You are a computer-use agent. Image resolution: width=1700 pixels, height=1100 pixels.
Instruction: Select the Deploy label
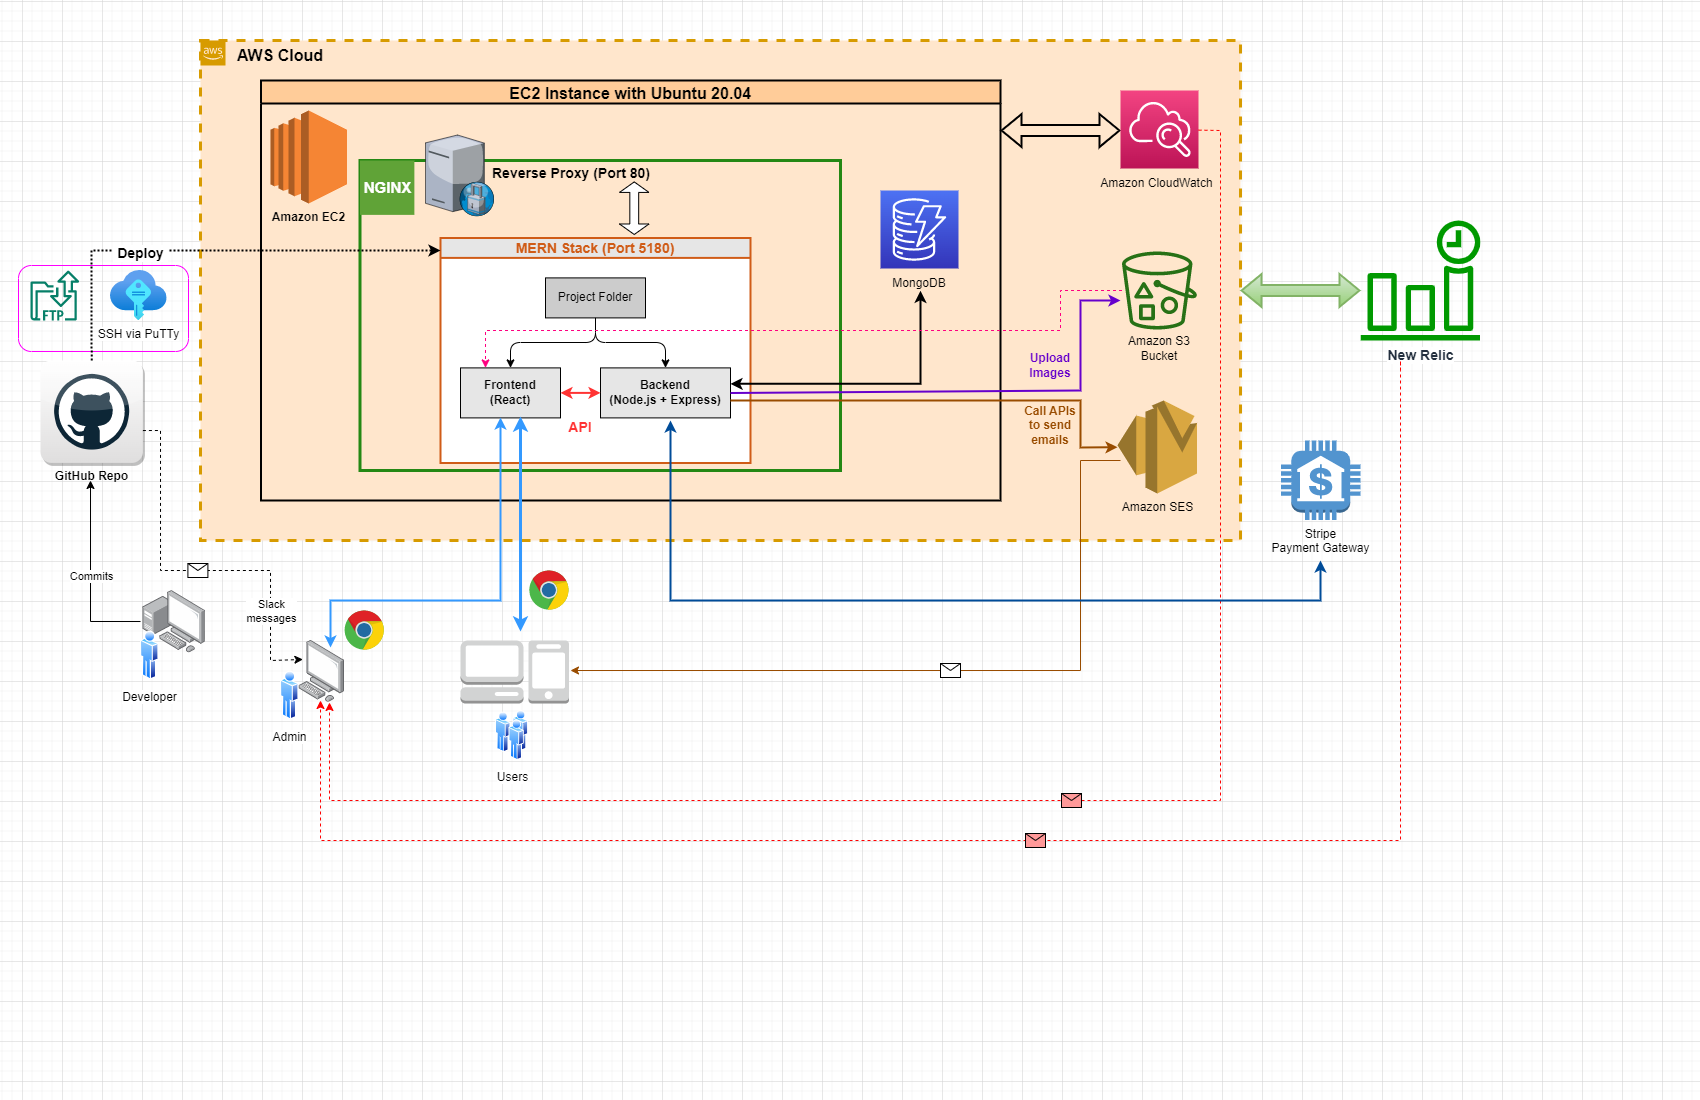point(140,253)
